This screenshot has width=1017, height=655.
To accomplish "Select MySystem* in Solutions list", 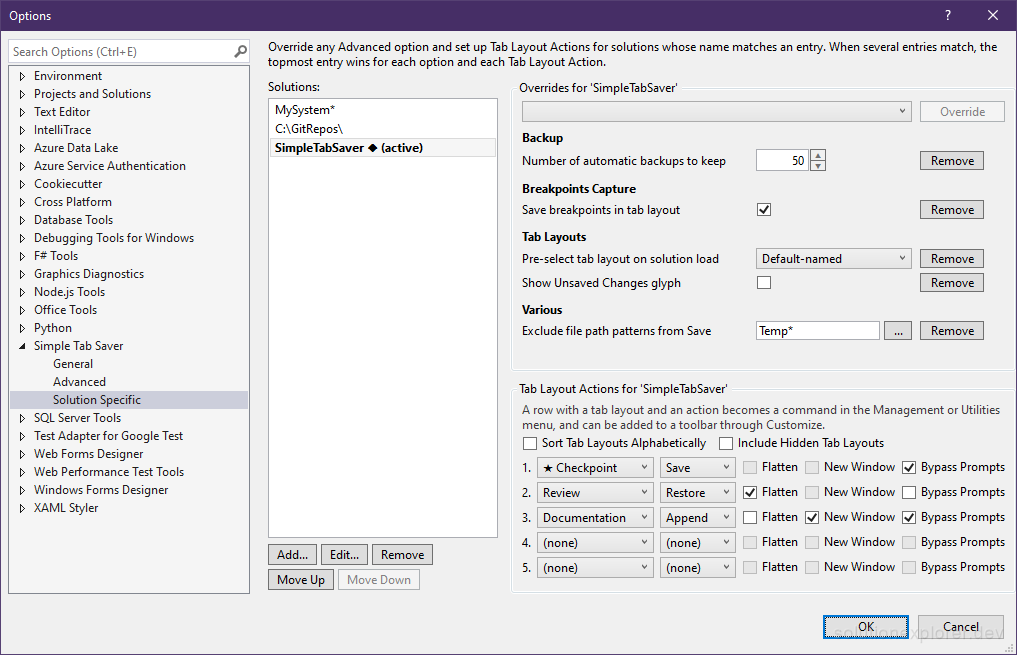I will [x=383, y=110].
